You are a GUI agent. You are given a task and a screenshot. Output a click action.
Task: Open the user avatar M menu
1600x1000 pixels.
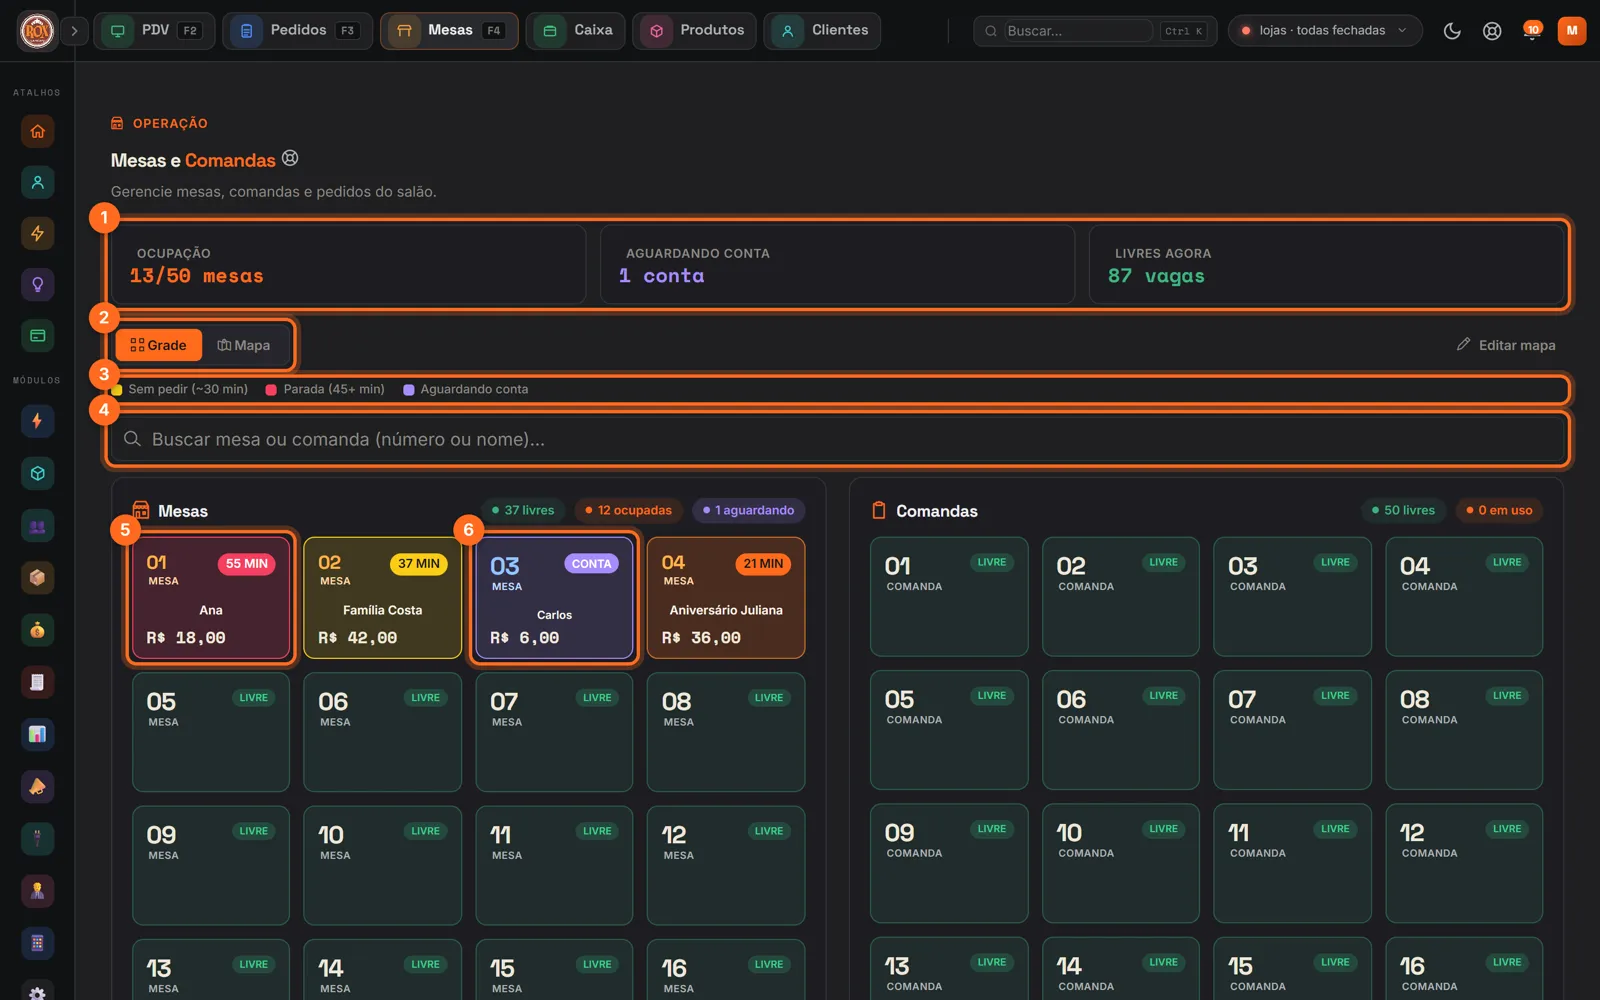1572,31
